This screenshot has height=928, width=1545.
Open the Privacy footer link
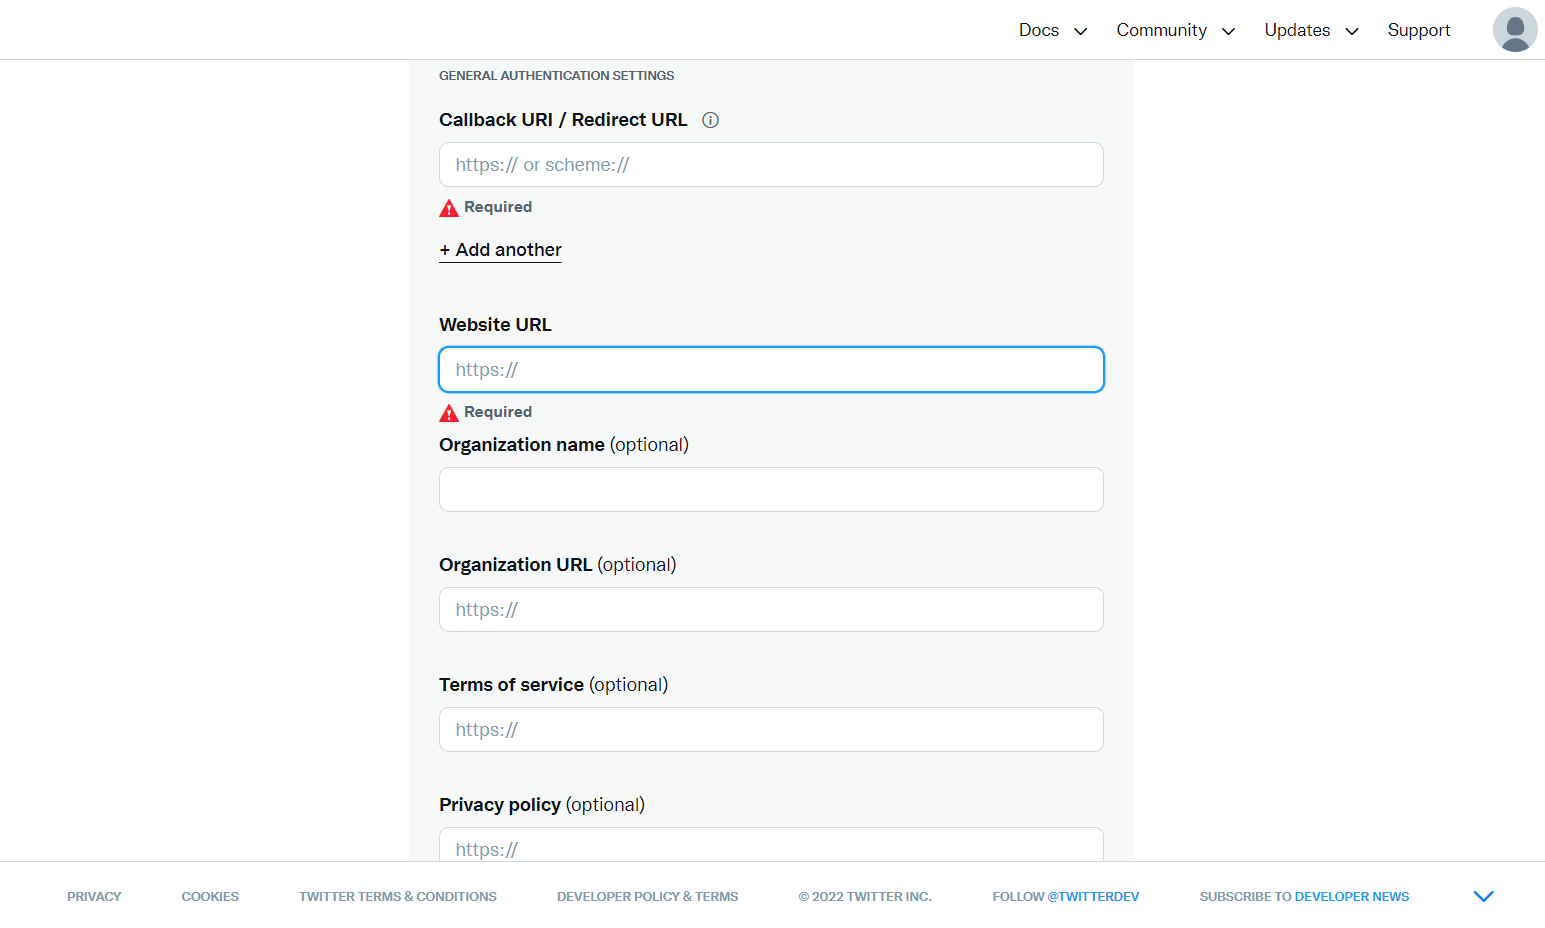[x=94, y=897]
